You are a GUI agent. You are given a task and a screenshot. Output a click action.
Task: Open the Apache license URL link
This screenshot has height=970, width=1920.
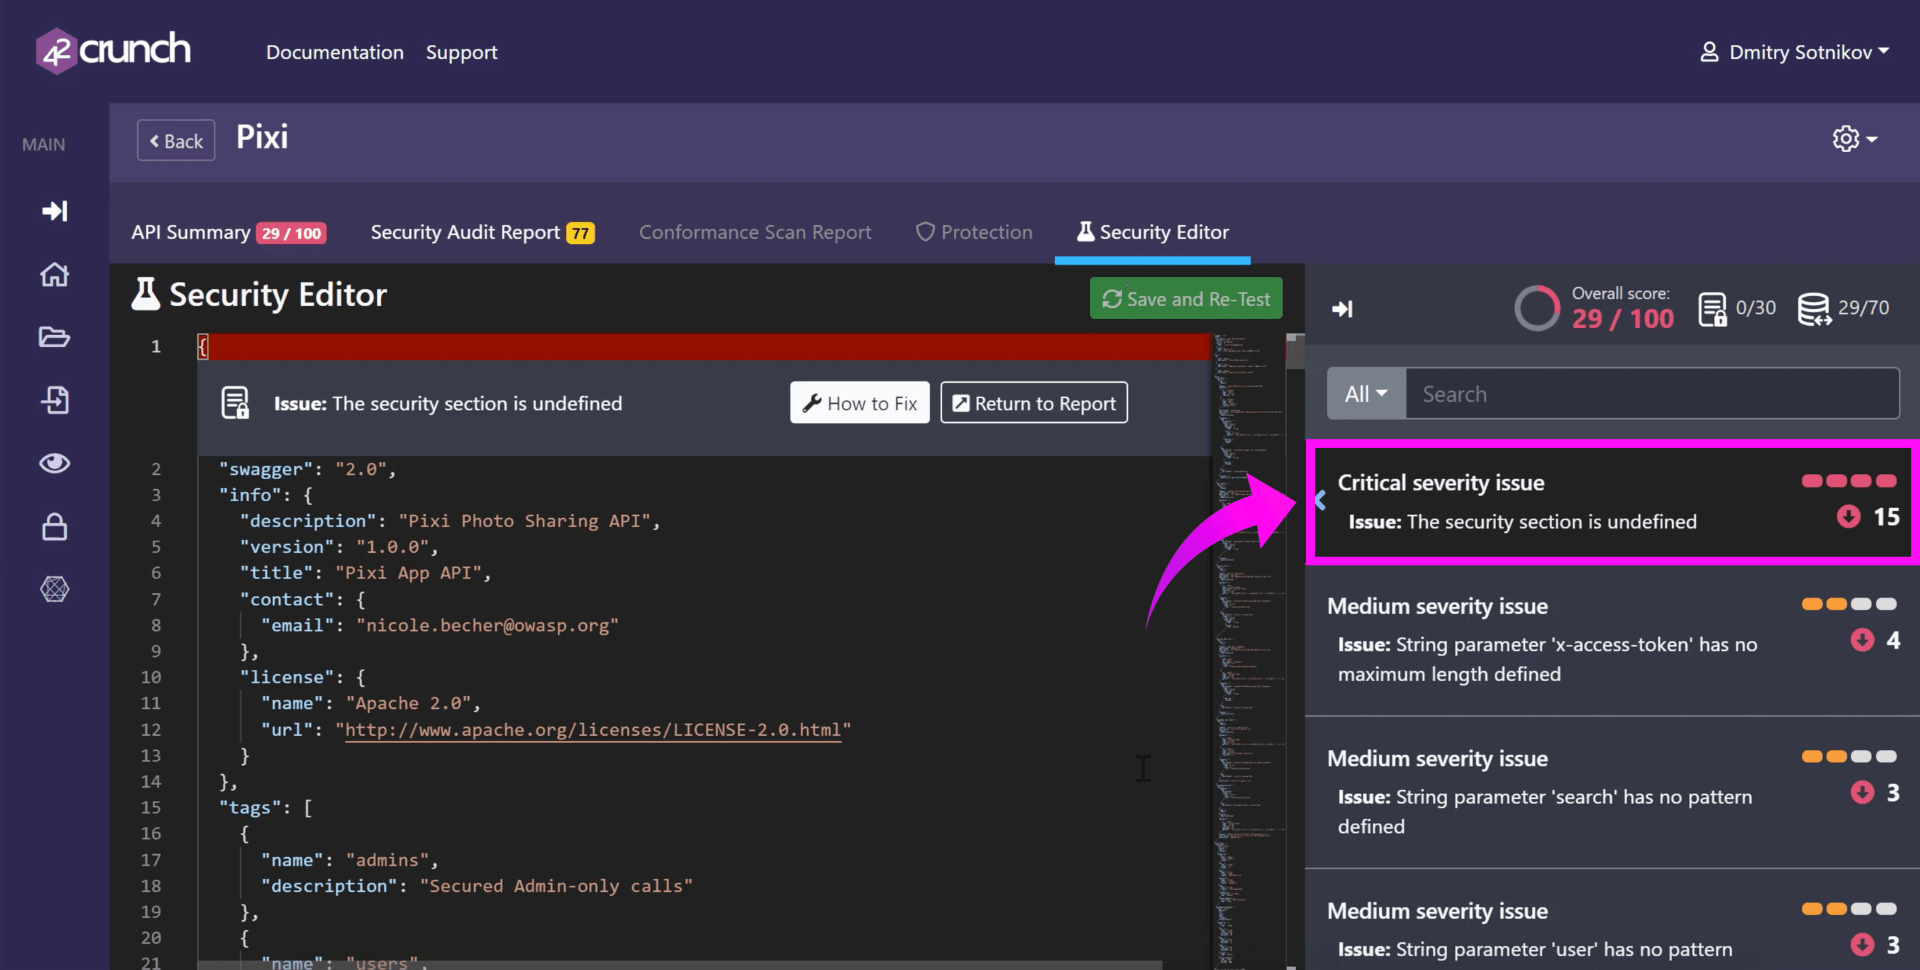[593, 730]
